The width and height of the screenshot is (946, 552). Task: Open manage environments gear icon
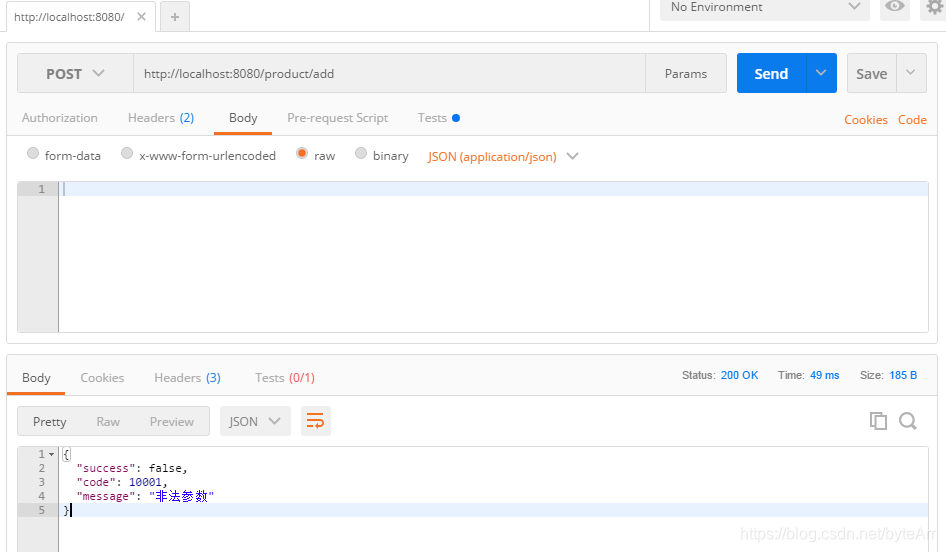point(934,7)
